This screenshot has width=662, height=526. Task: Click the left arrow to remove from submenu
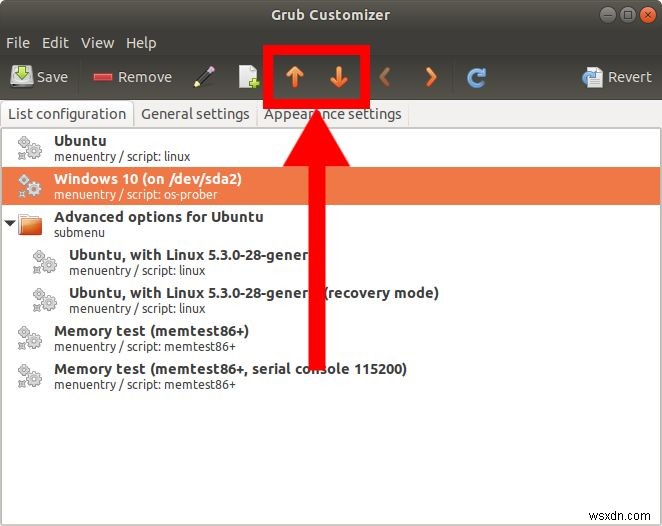click(384, 77)
